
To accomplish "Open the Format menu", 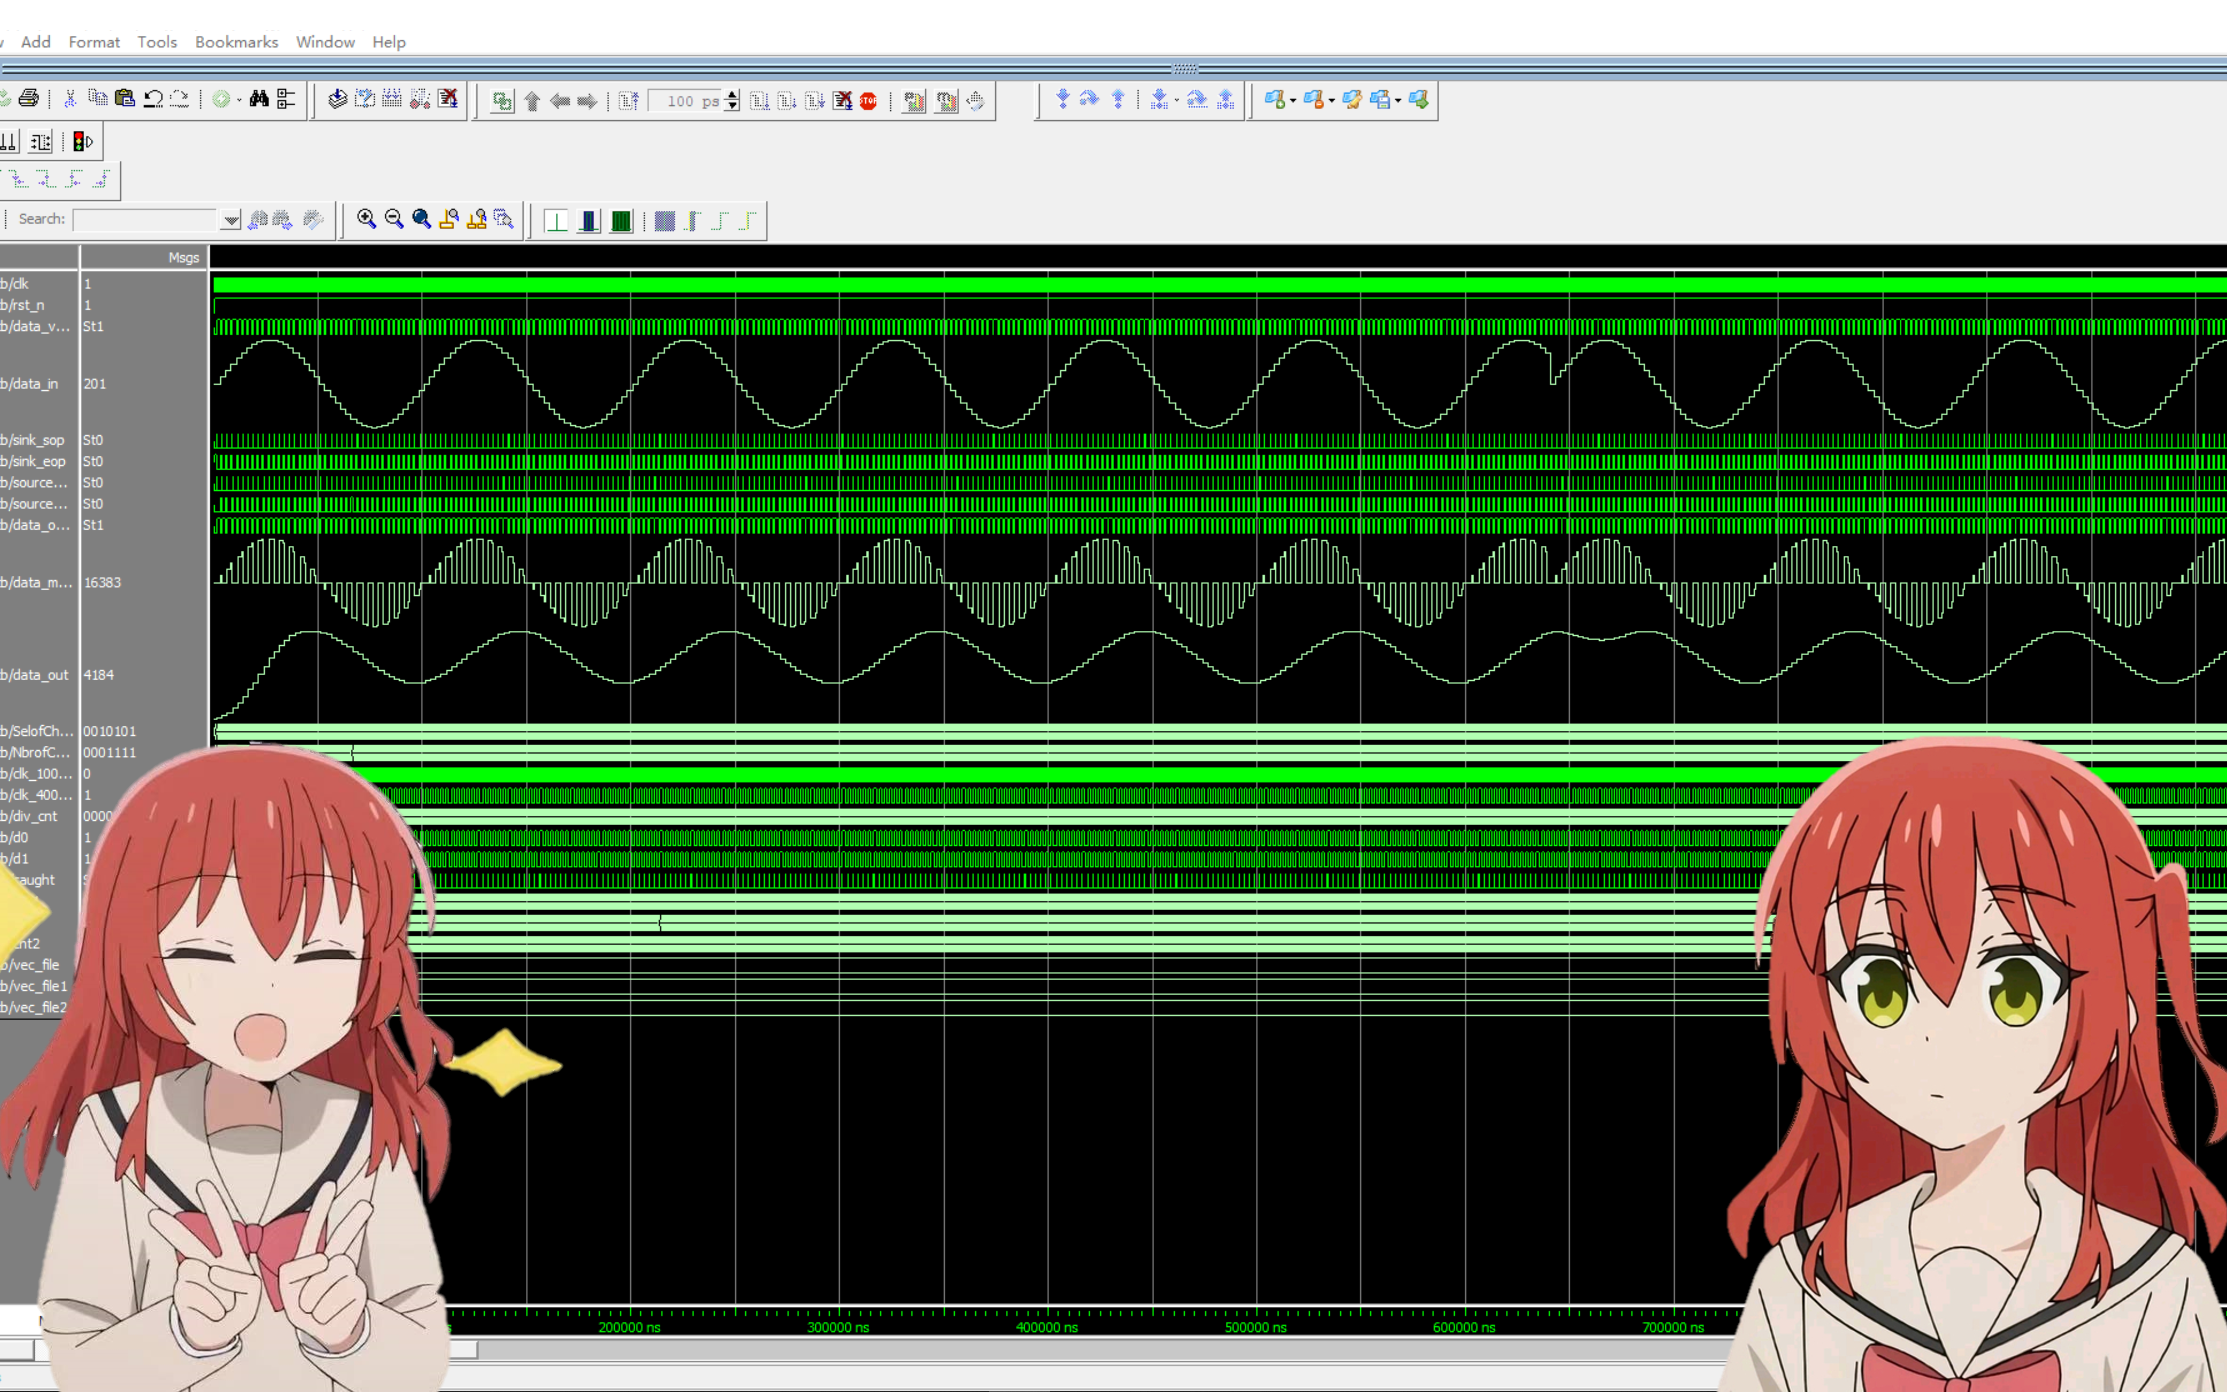I will (x=94, y=42).
